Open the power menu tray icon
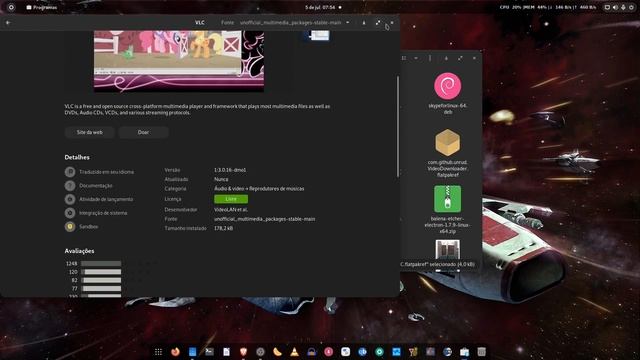This screenshot has height=360, width=640. (631, 7)
